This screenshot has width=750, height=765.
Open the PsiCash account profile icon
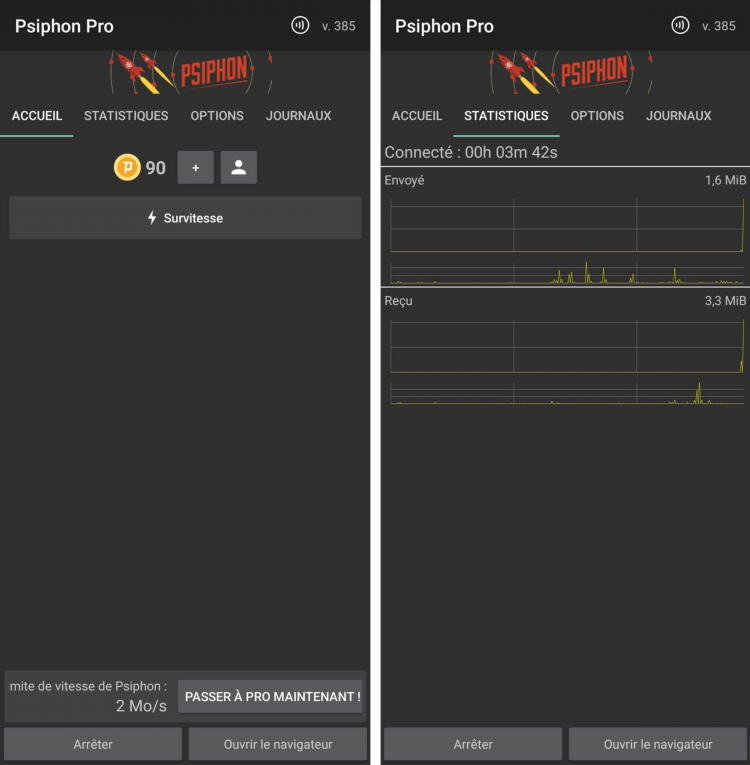[x=239, y=167]
